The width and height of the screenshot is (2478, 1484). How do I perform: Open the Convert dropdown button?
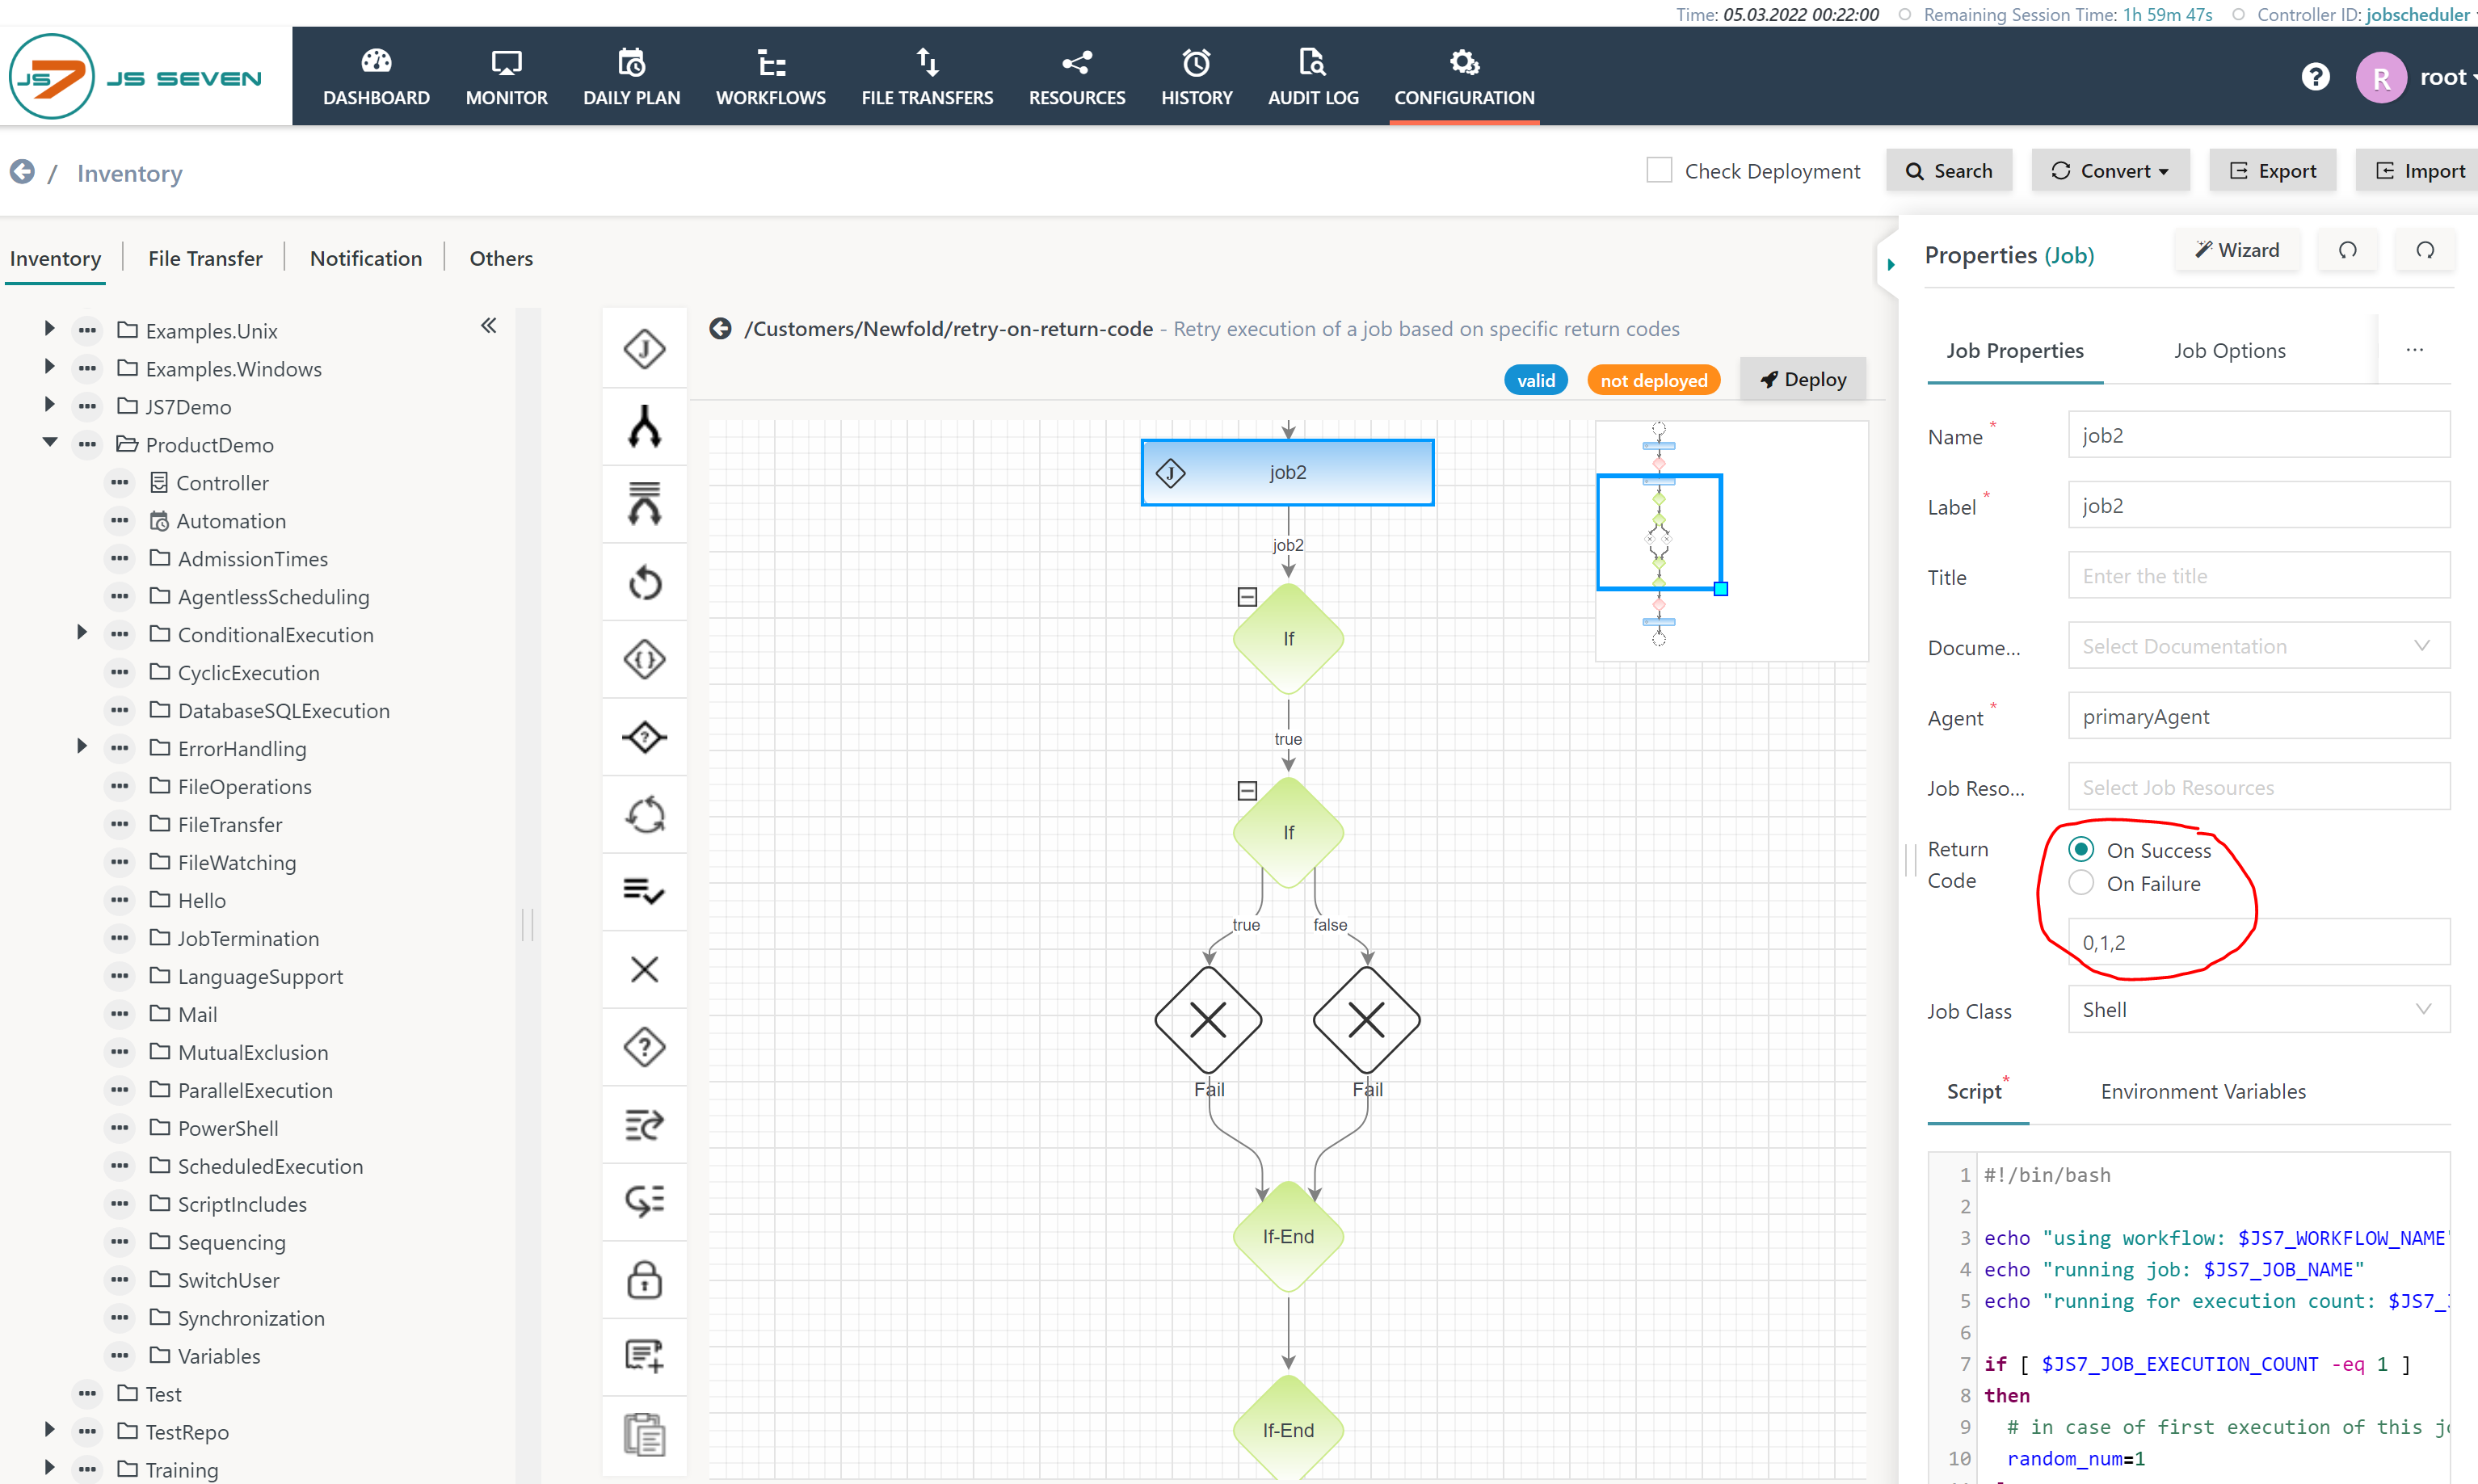2110,170
